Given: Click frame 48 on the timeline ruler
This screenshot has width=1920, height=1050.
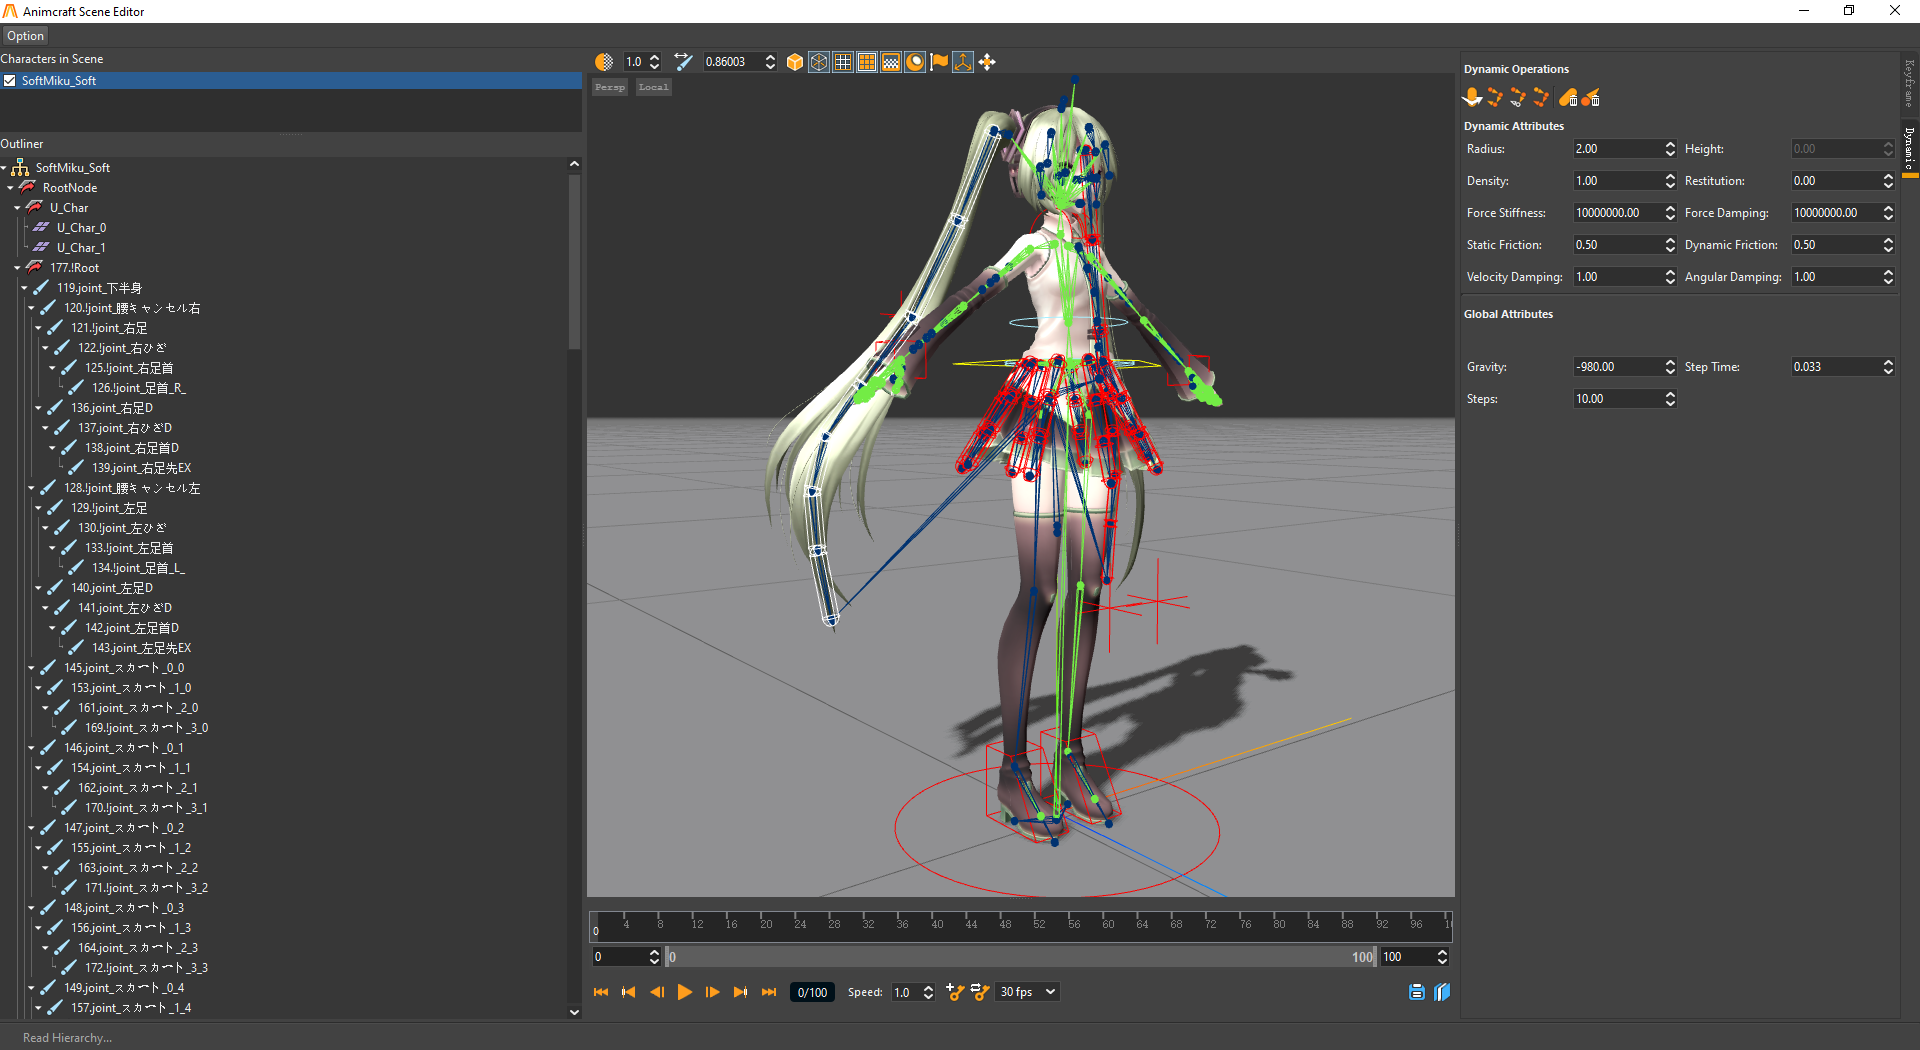Looking at the screenshot, I should coord(1005,924).
